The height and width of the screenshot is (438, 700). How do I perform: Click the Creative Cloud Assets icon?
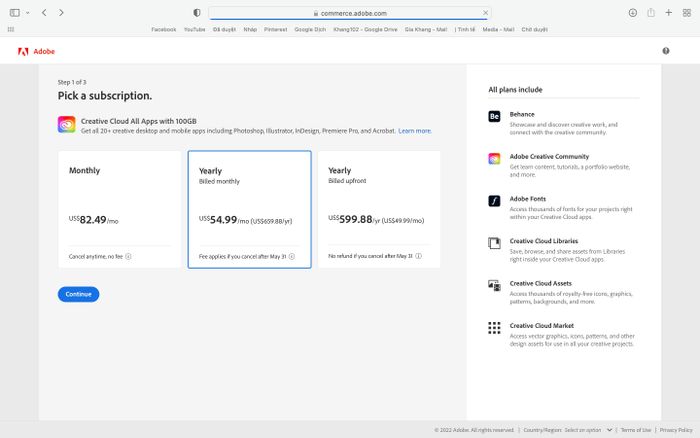pyautogui.click(x=494, y=286)
